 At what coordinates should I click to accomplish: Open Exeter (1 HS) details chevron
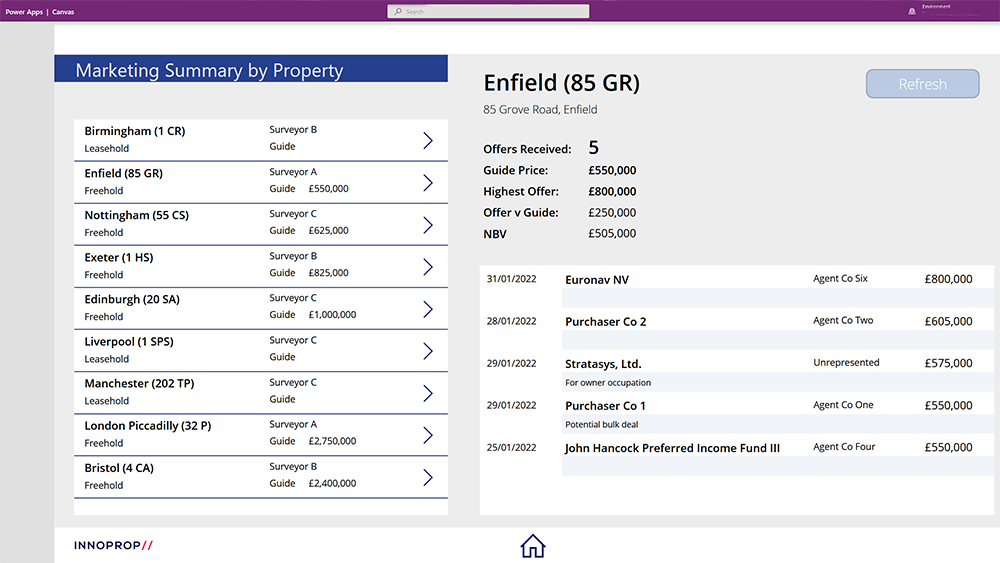tap(428, 267)
